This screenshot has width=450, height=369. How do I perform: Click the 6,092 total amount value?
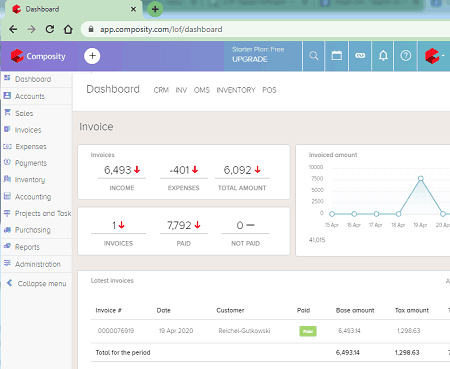[237, 170]
